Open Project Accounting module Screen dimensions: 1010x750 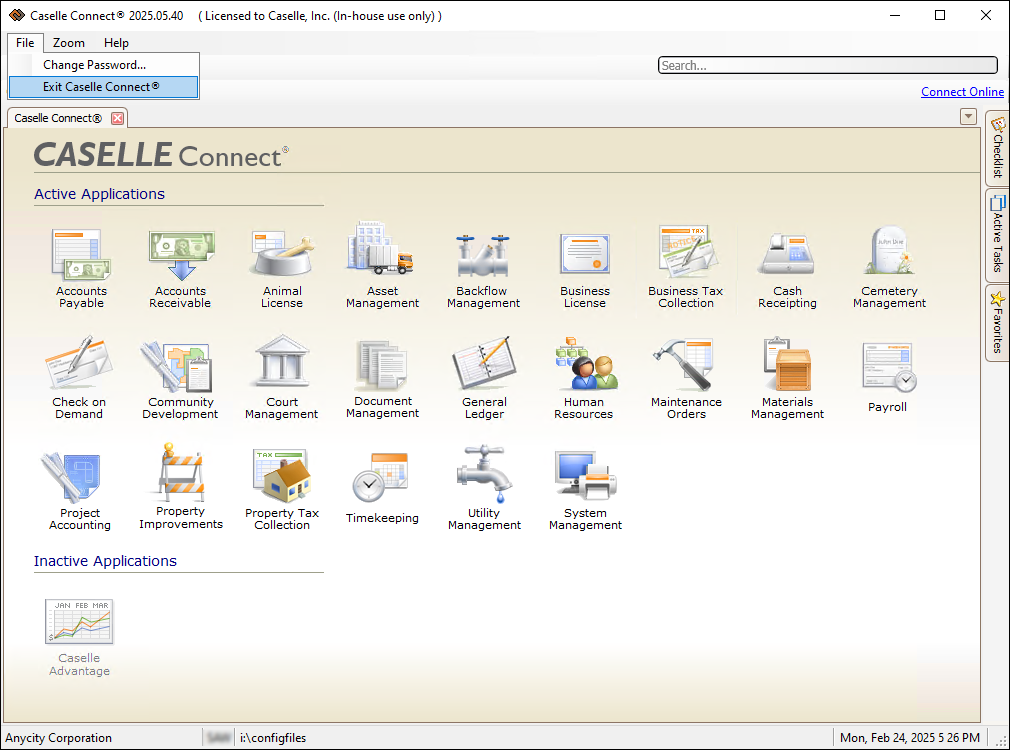pyautogui.click(x=80, y=492)
